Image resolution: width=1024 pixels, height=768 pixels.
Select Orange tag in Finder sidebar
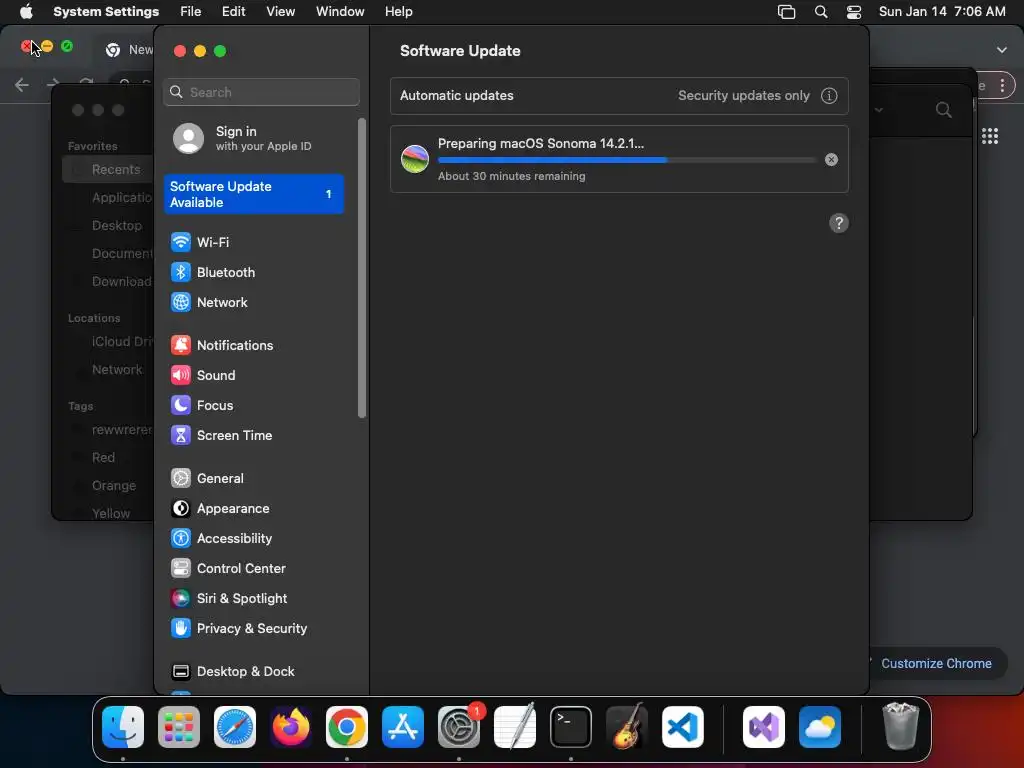pyautogui.click(x=114, y=486)
